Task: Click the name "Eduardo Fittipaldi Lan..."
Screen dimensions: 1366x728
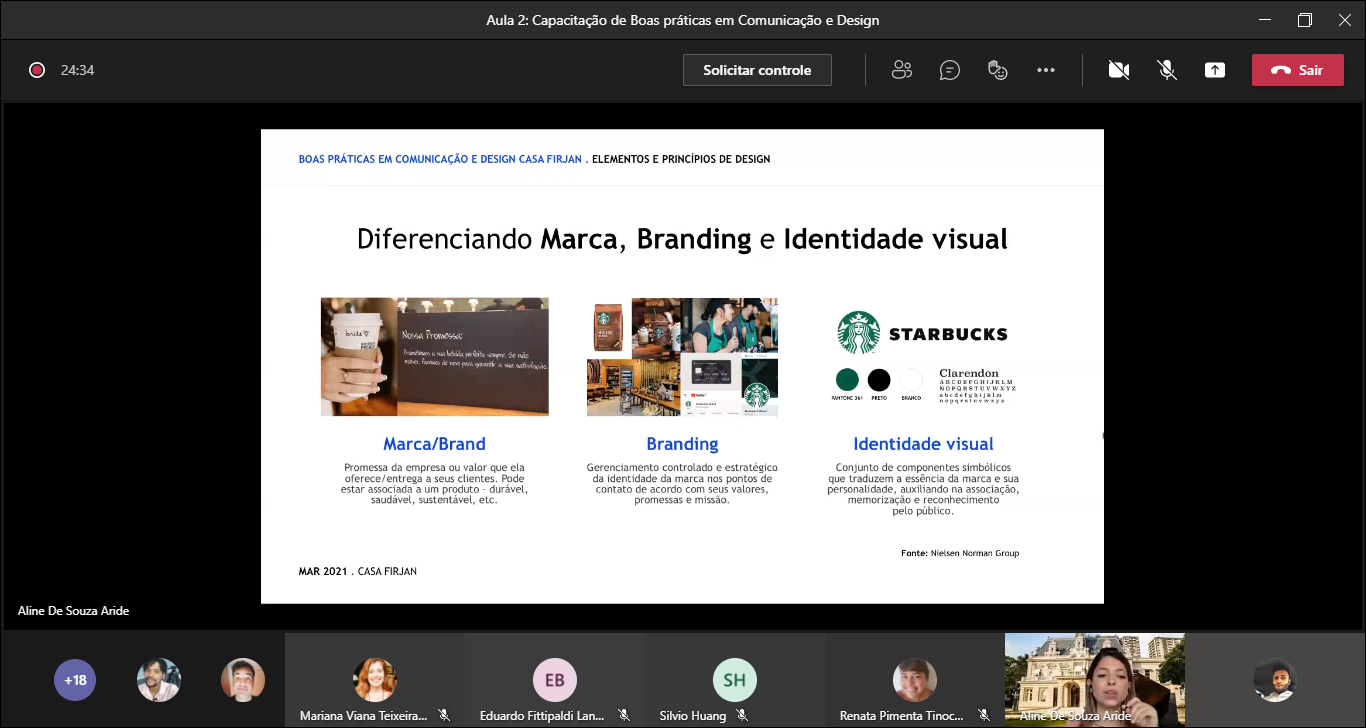Action: [542, 716]
